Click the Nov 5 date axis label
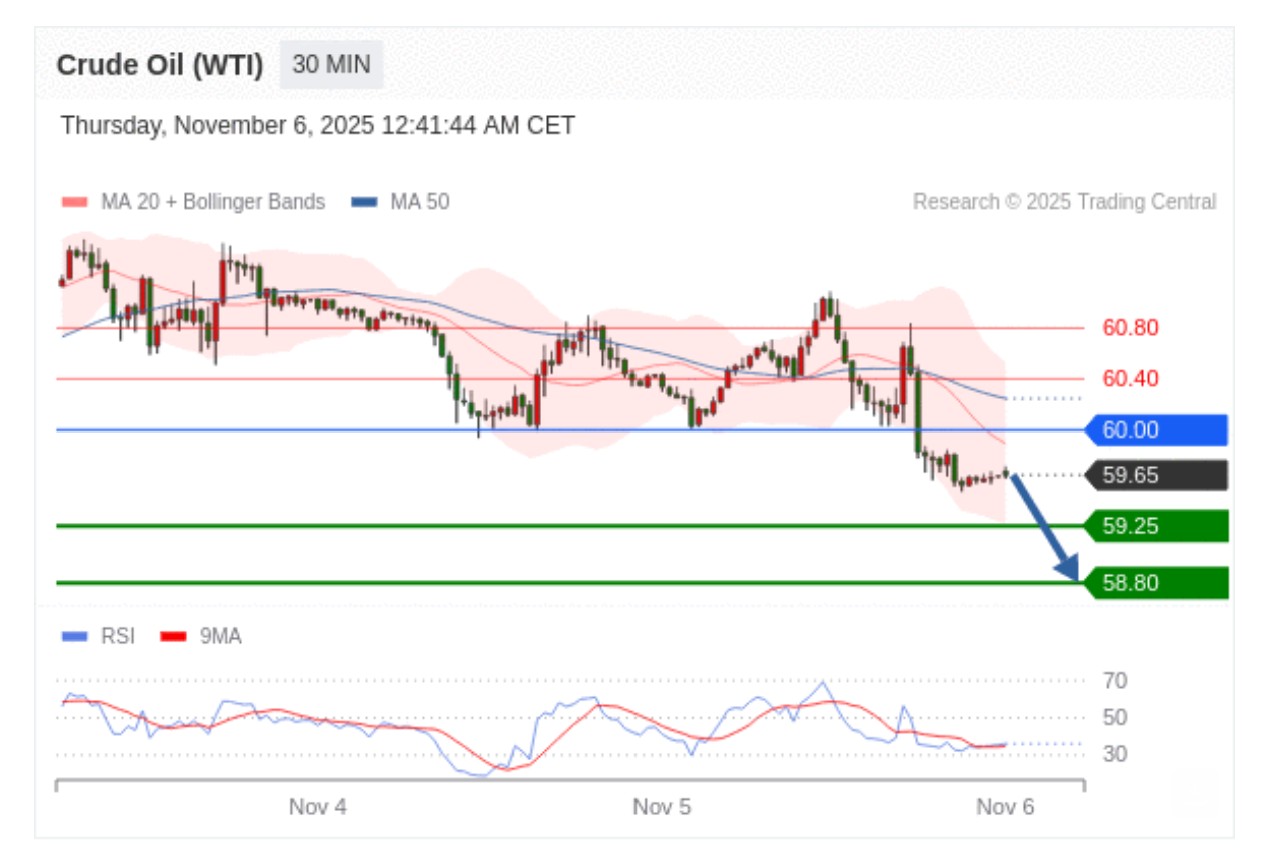This screenshot has height=860, width=1268. point(661,807)
